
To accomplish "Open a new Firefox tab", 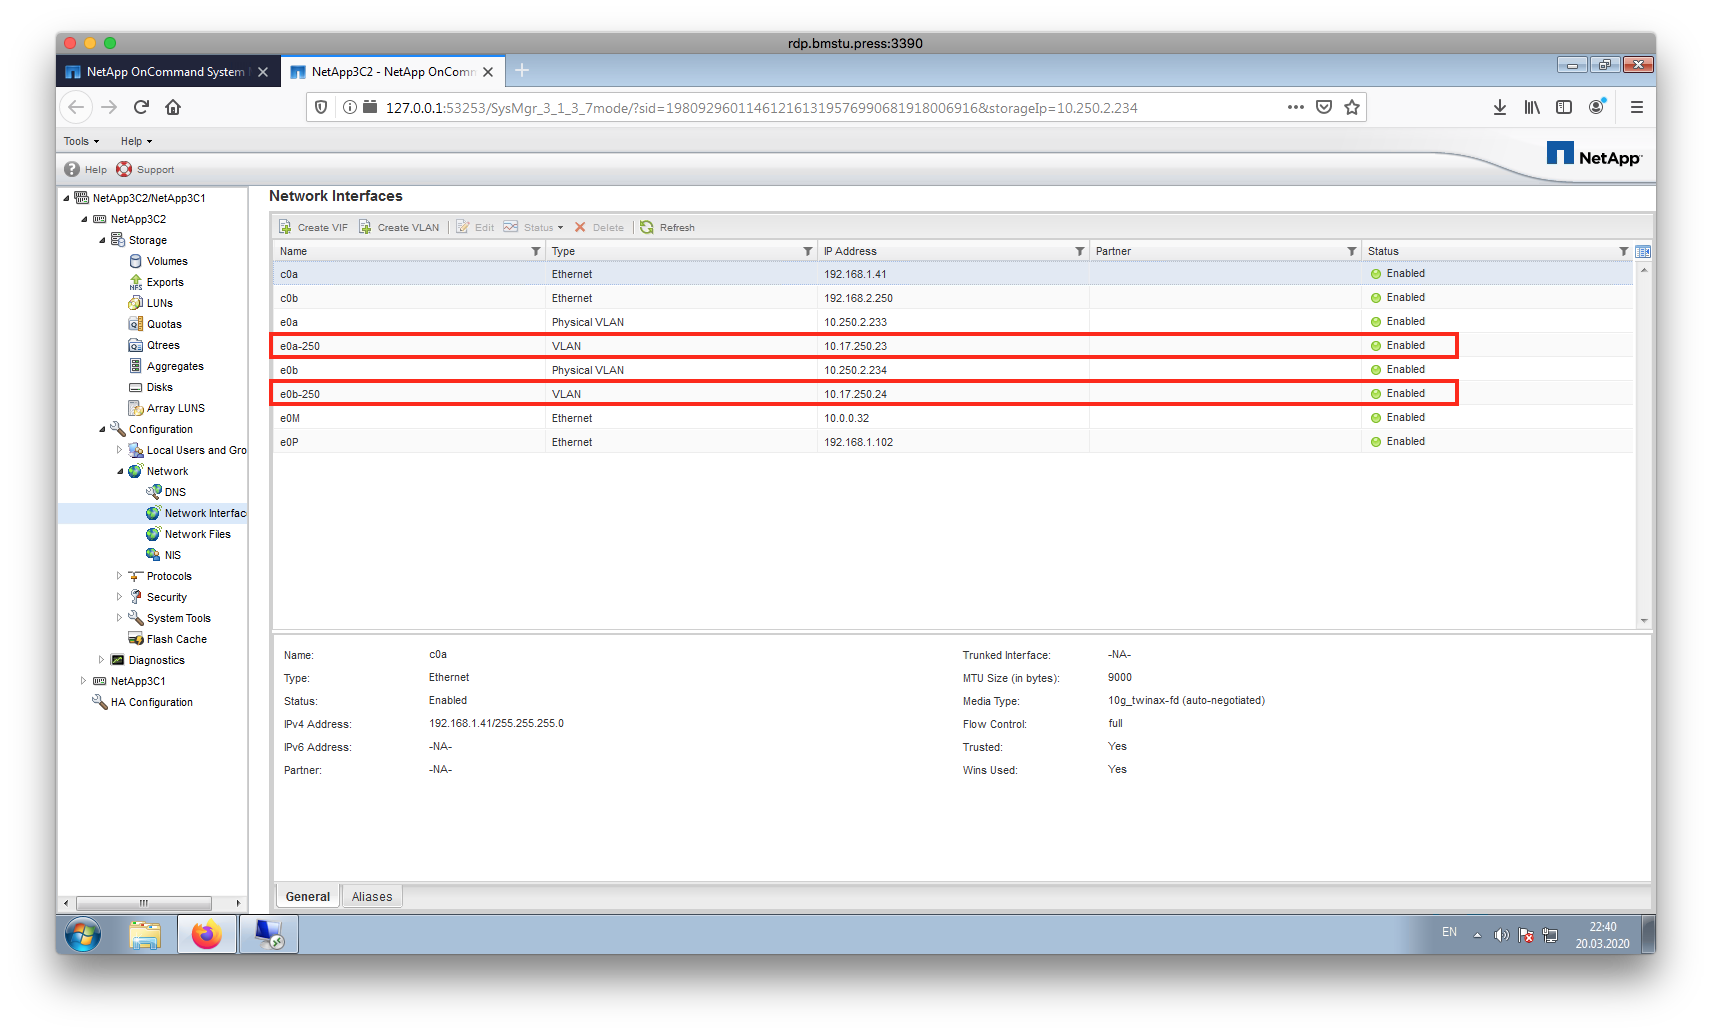I will [x=522, y=71].
